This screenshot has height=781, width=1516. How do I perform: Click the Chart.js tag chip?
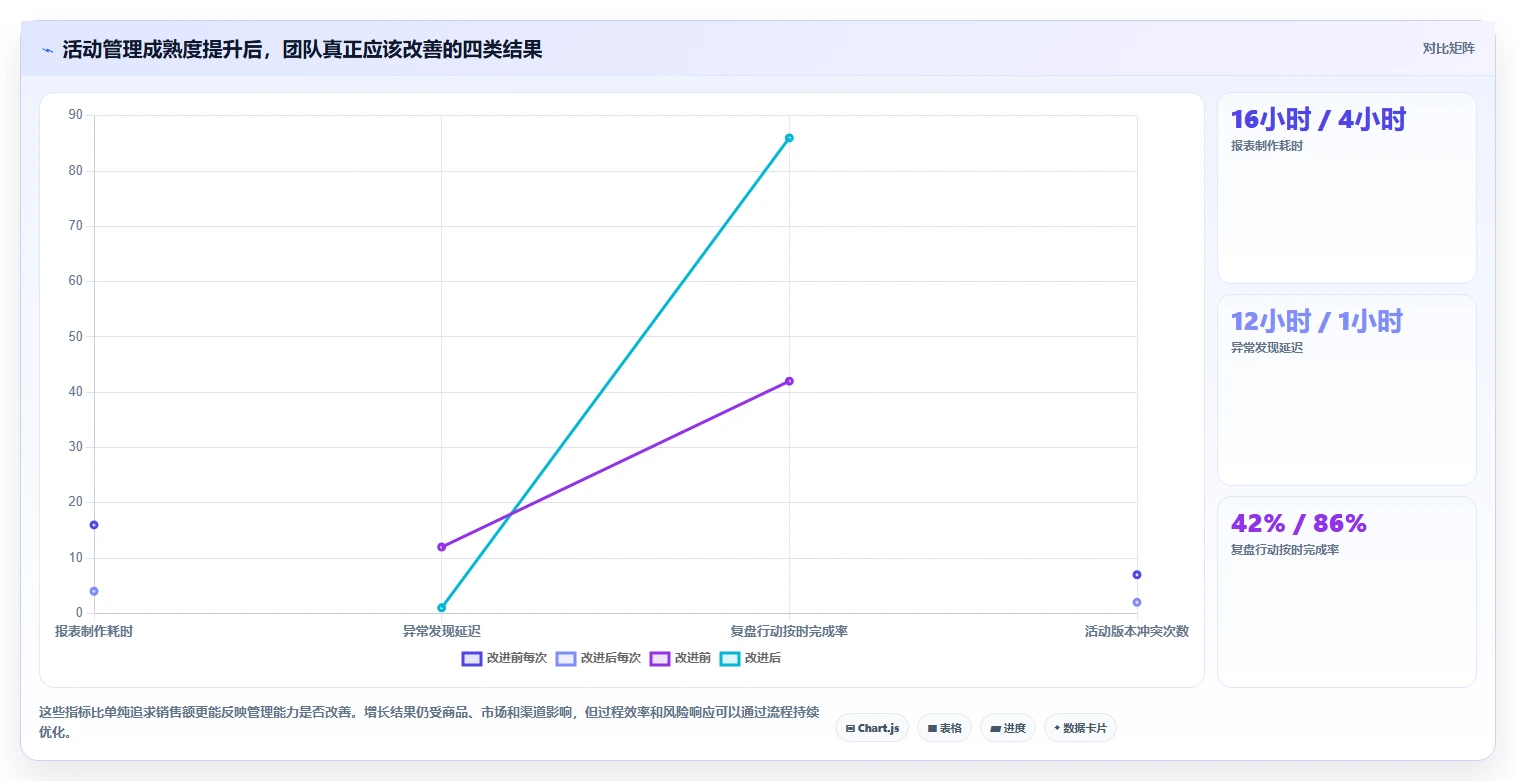(x=872, y=728)
